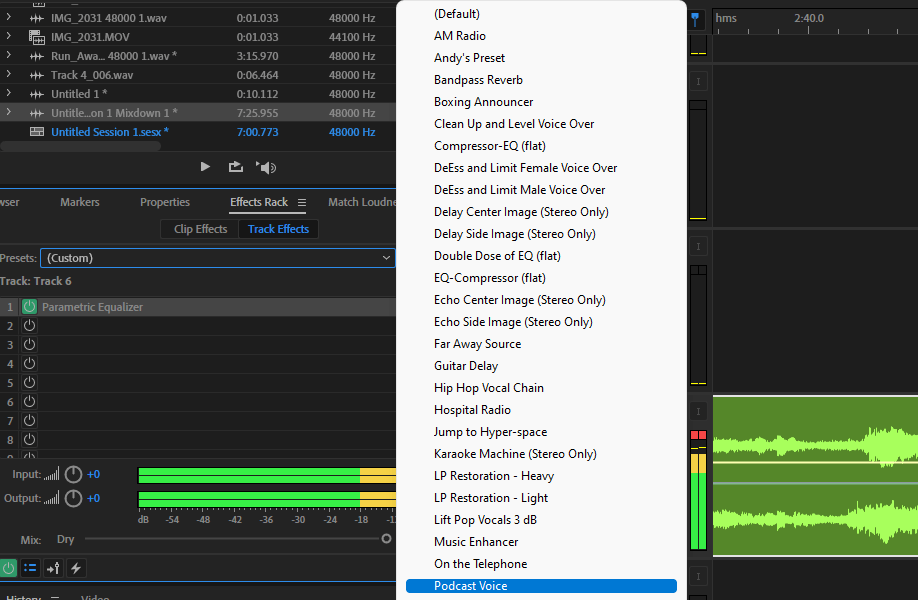Toggle power for effect slot 6

pyautogui.click(x=29, y=402)
